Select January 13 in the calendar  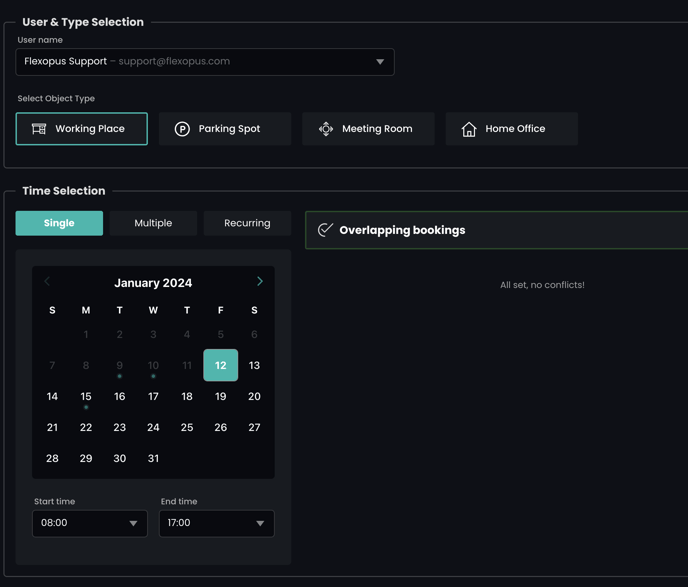pos(254,365)
